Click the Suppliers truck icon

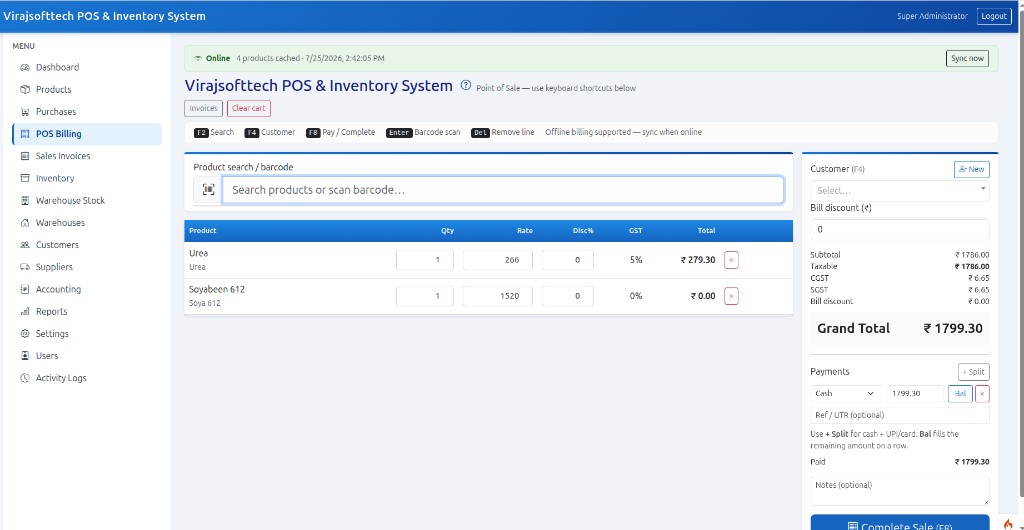click(25, 267)
